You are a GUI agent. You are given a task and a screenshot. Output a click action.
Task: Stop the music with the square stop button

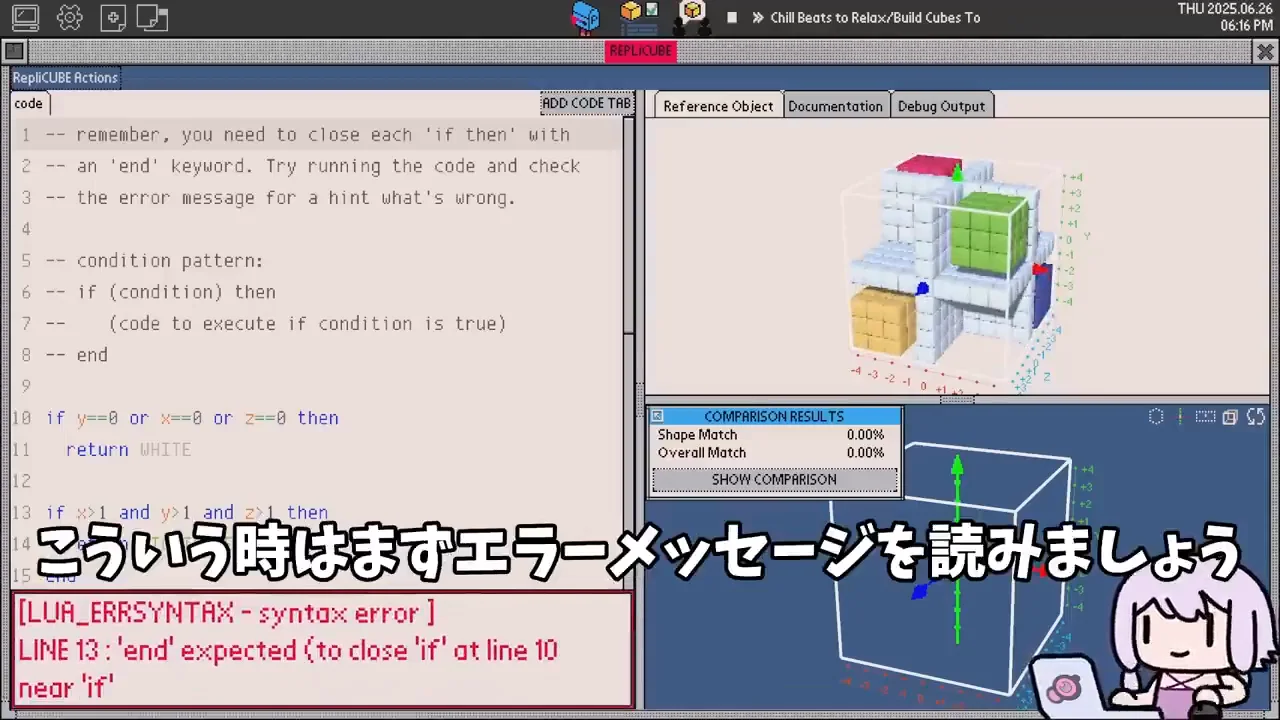coord(732,18)
